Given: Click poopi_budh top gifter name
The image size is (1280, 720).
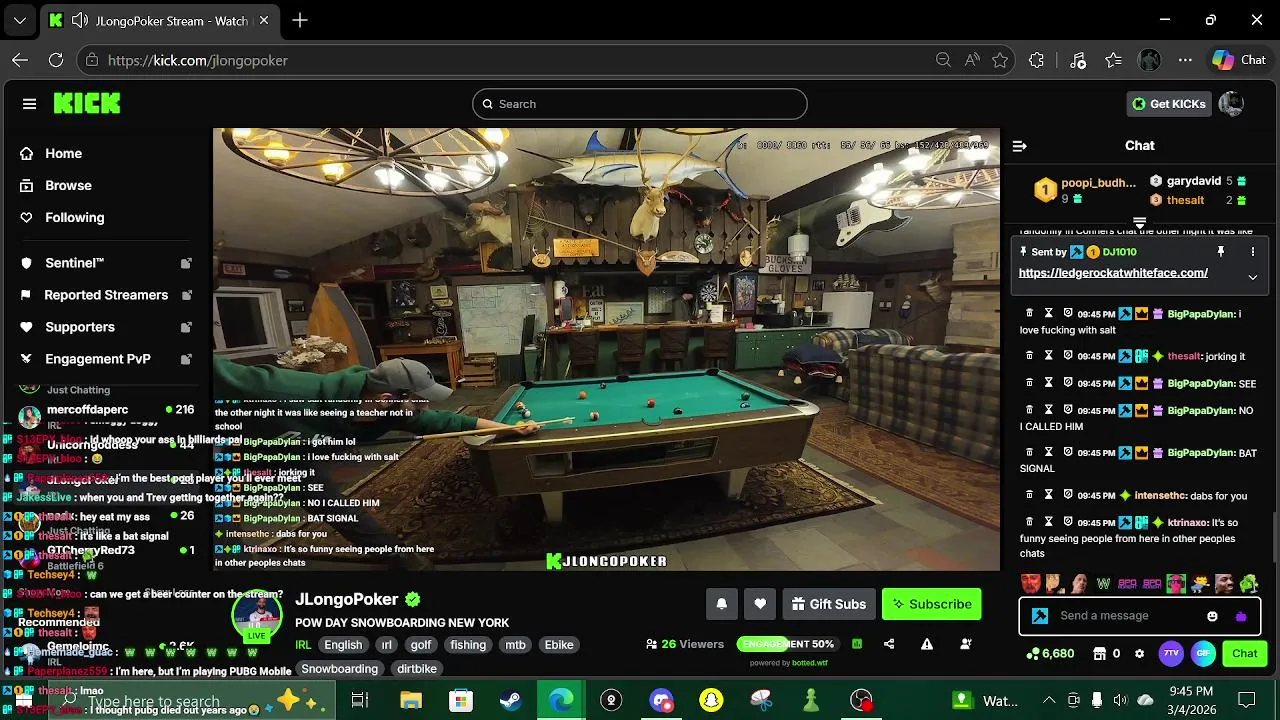Looking at the screenshot, I should click(x=1098, y=183).
